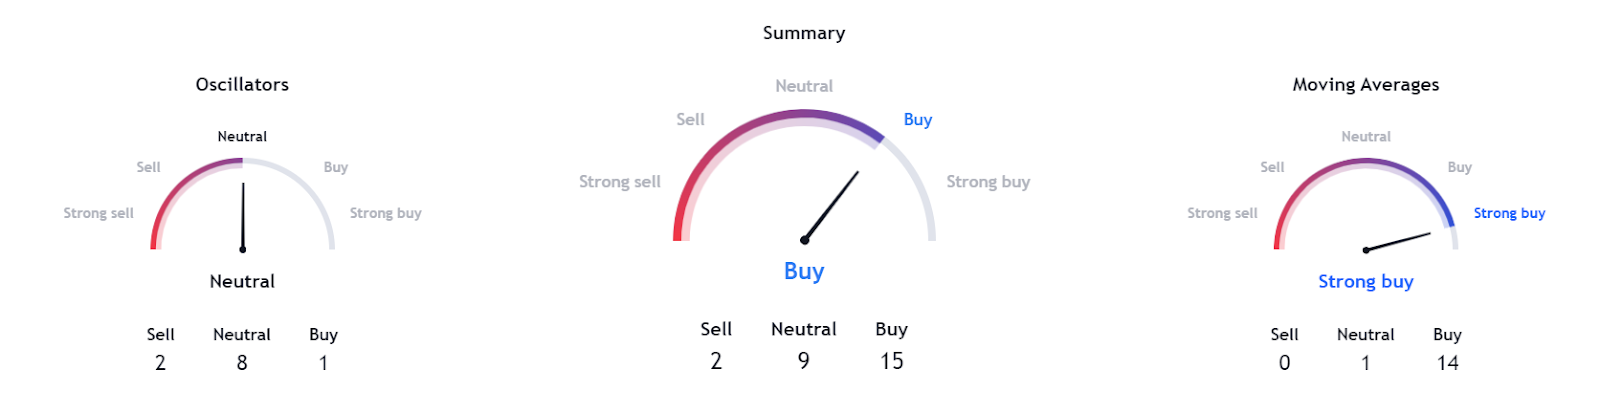Click the Strong buy result under Moving Averages
The image size is (1600, 413).
point(1365,282)
